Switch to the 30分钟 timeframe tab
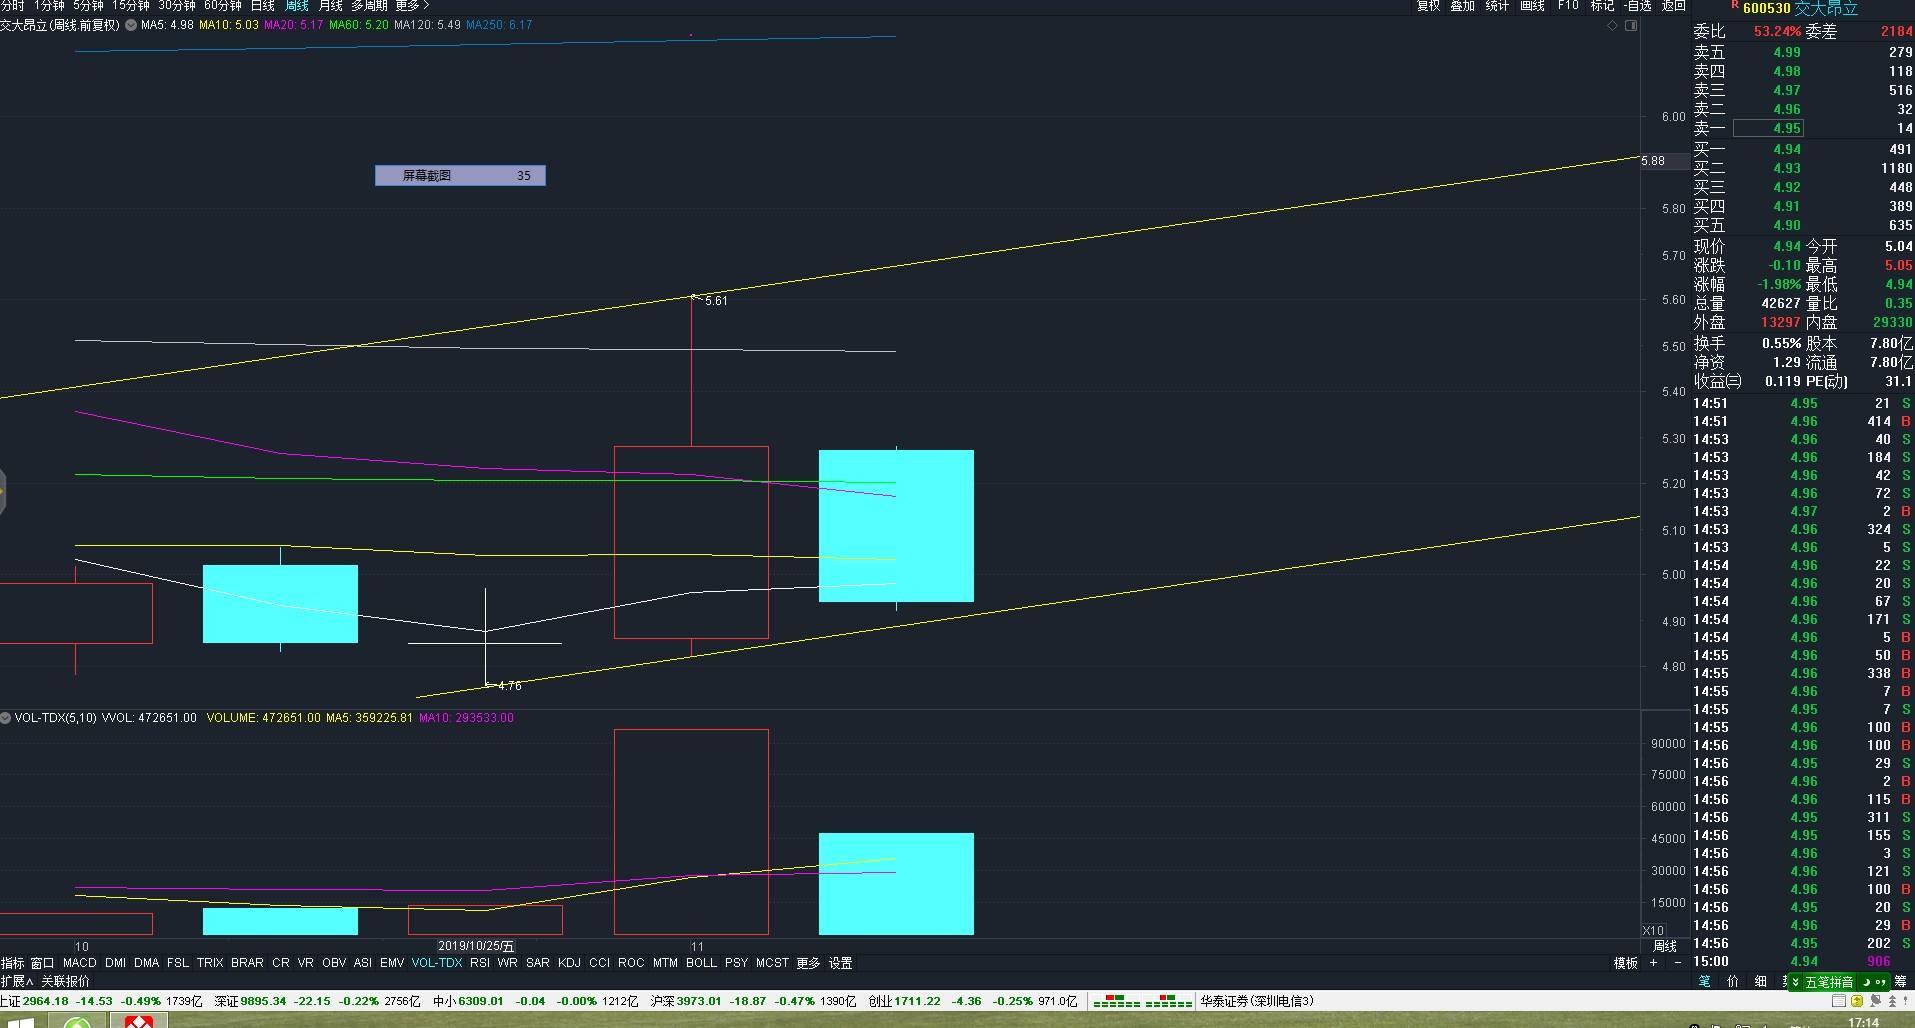The width and height of the screenshot is (1915, 1028). (x=176, y=6)
